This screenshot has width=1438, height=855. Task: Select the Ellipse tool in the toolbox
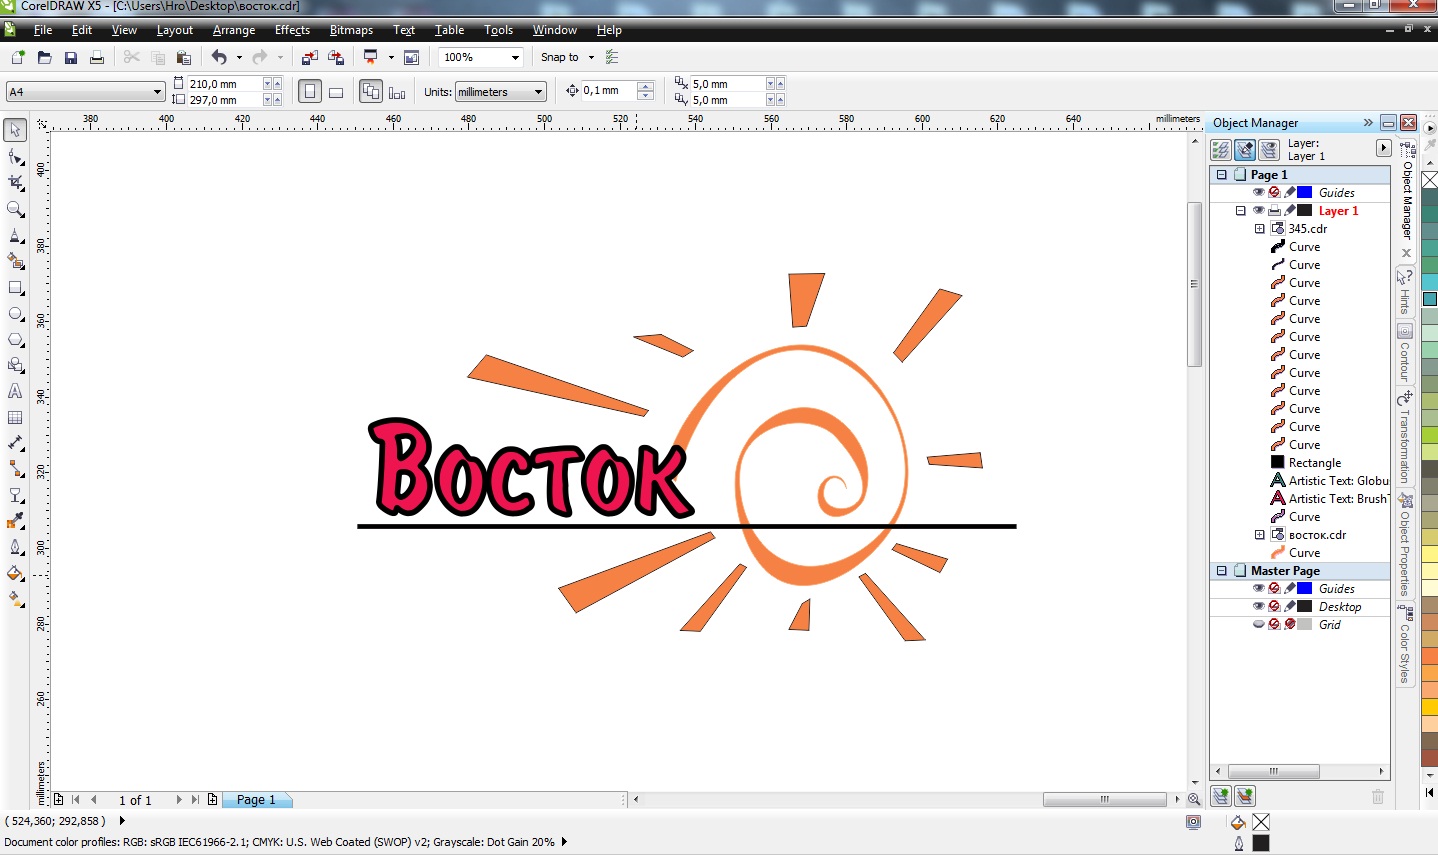[x=15, y=313]
